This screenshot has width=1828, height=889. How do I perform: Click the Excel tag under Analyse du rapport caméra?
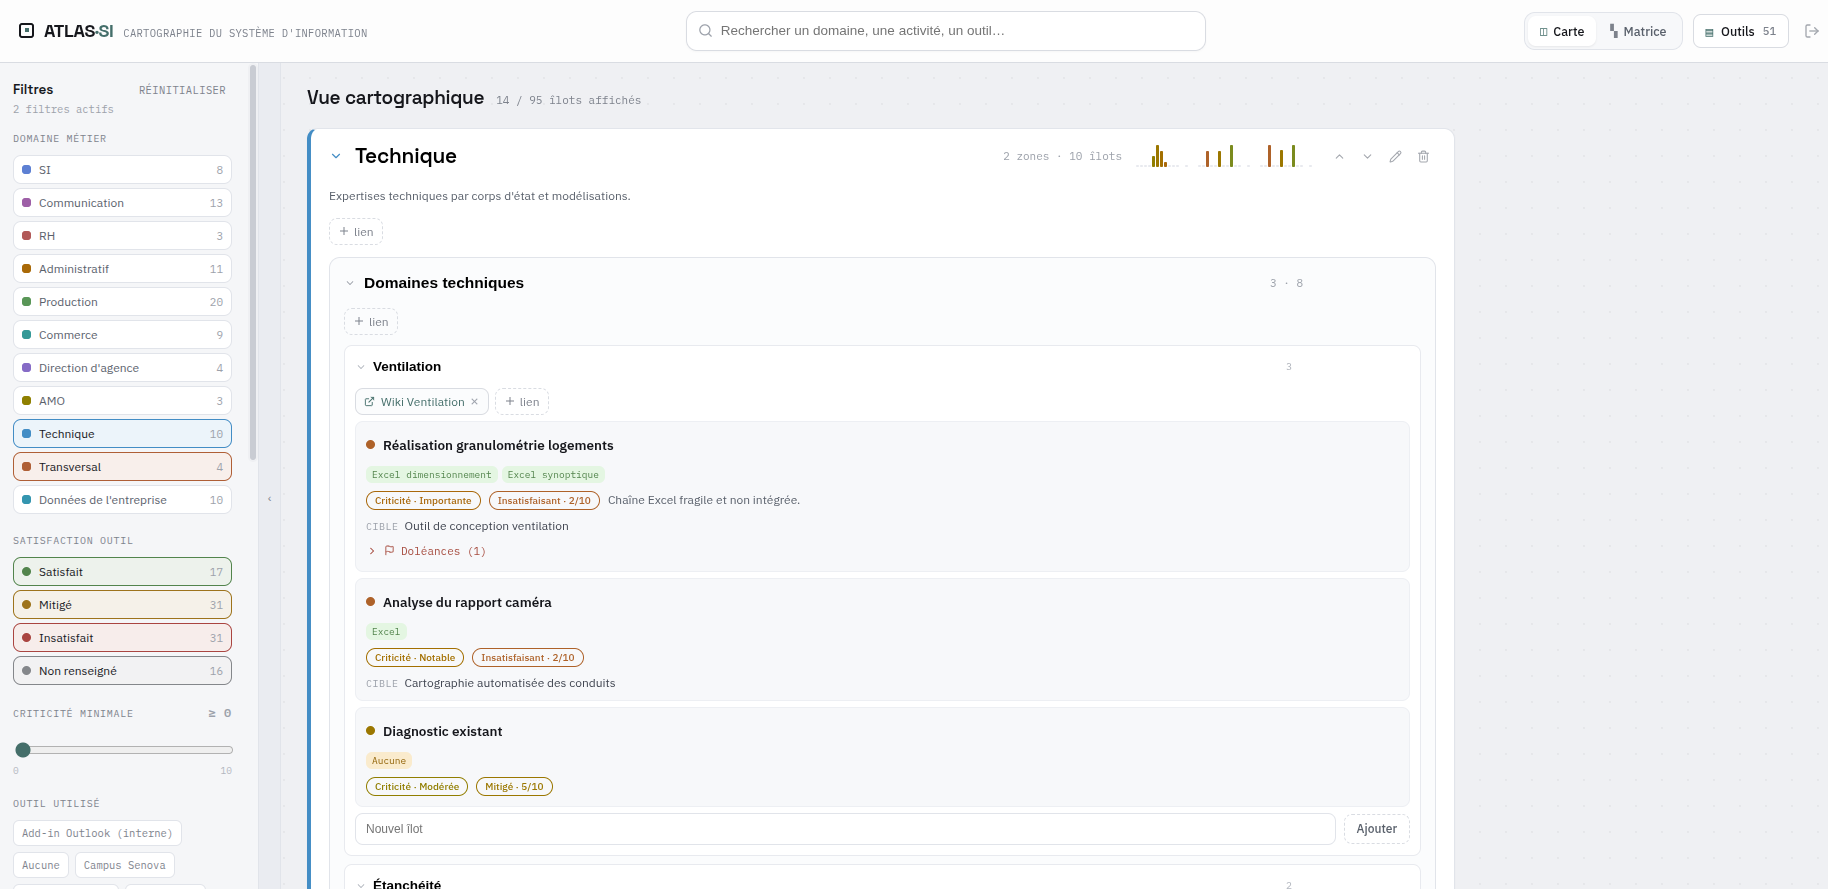386,632
